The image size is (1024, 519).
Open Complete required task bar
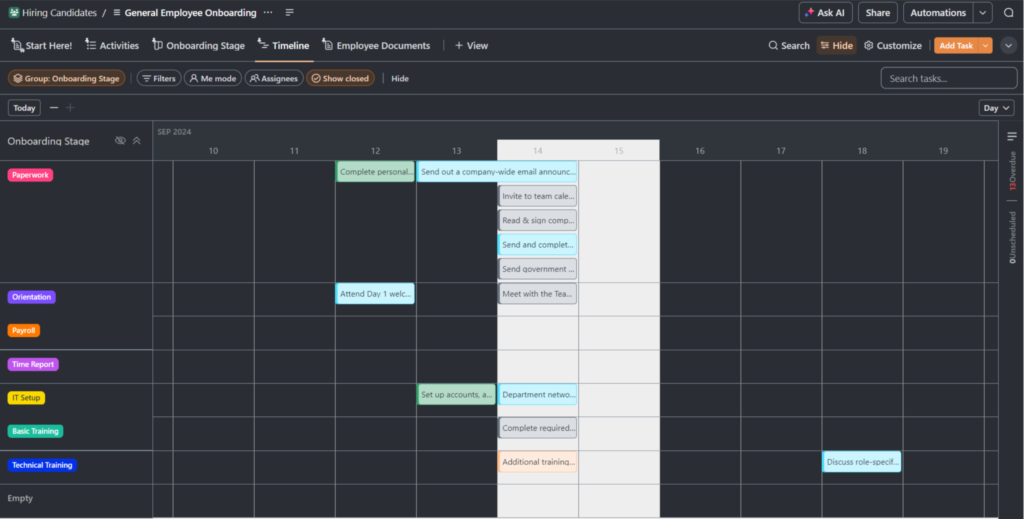click(x=537, y=428)
